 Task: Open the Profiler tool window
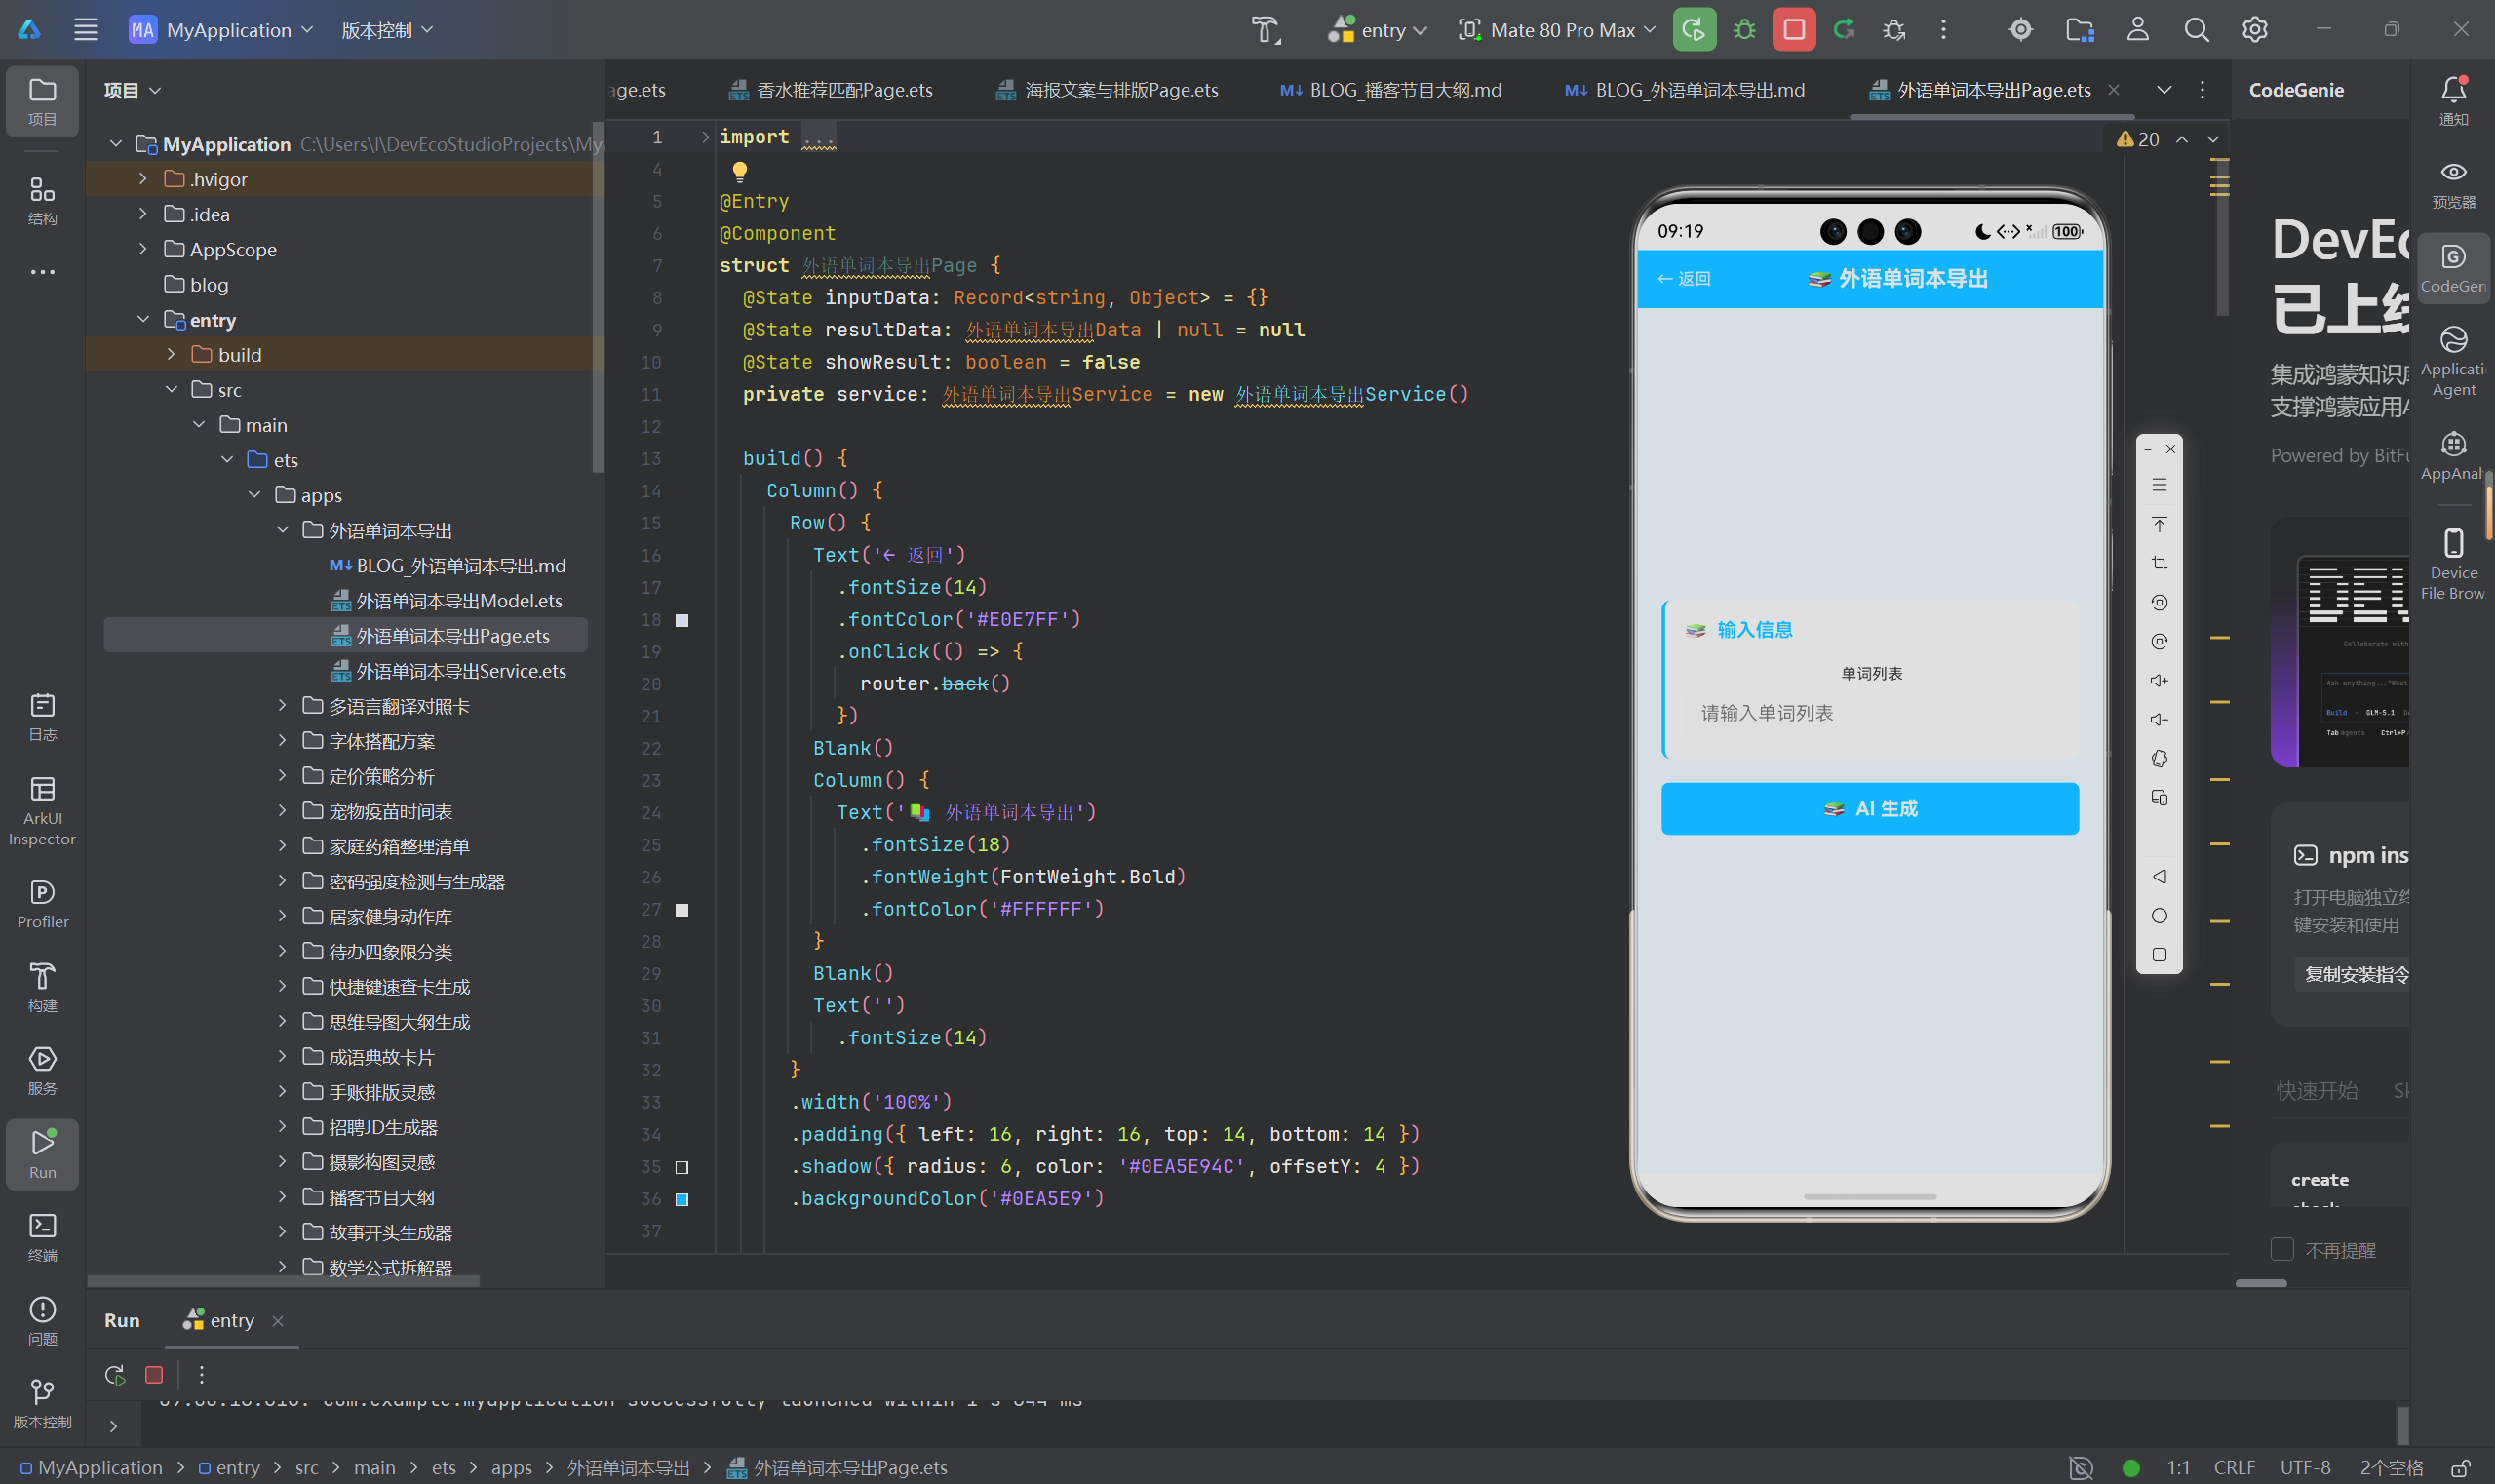pos(42,904)
